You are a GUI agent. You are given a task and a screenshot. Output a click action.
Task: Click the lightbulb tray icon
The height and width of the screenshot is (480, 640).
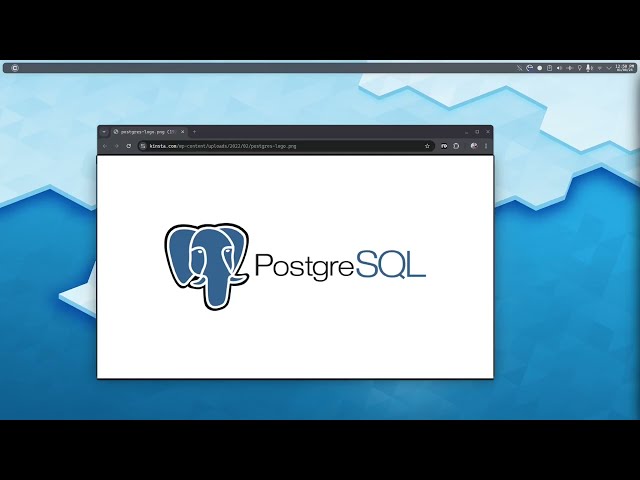(579, 68)
